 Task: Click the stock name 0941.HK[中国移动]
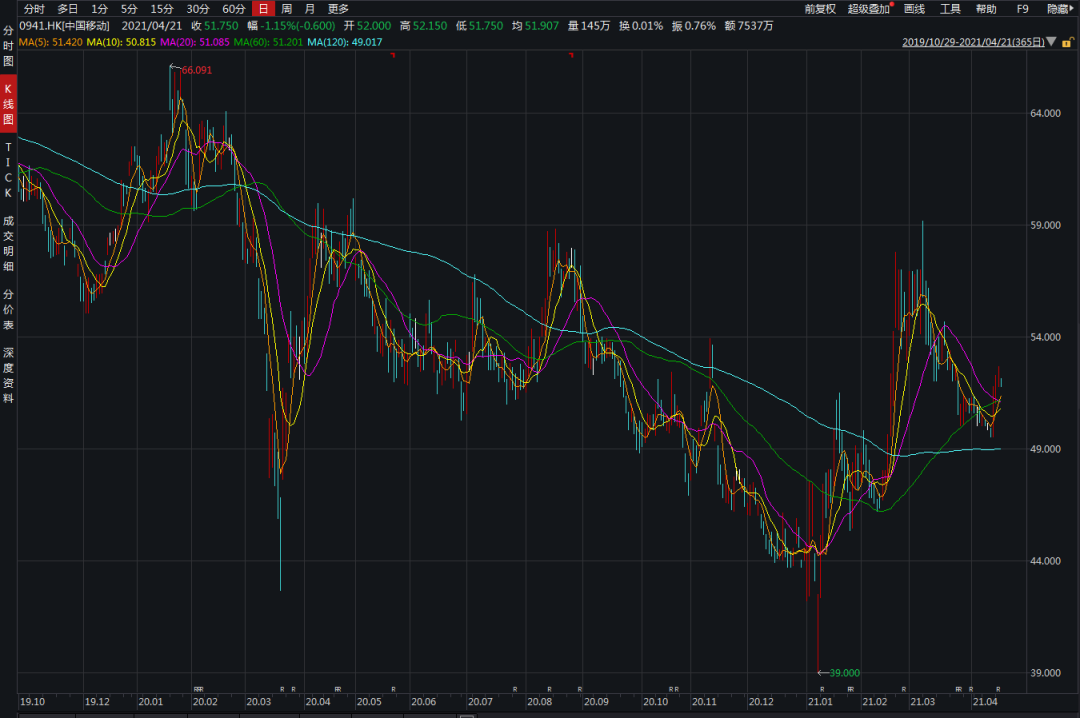coord(64,25)
